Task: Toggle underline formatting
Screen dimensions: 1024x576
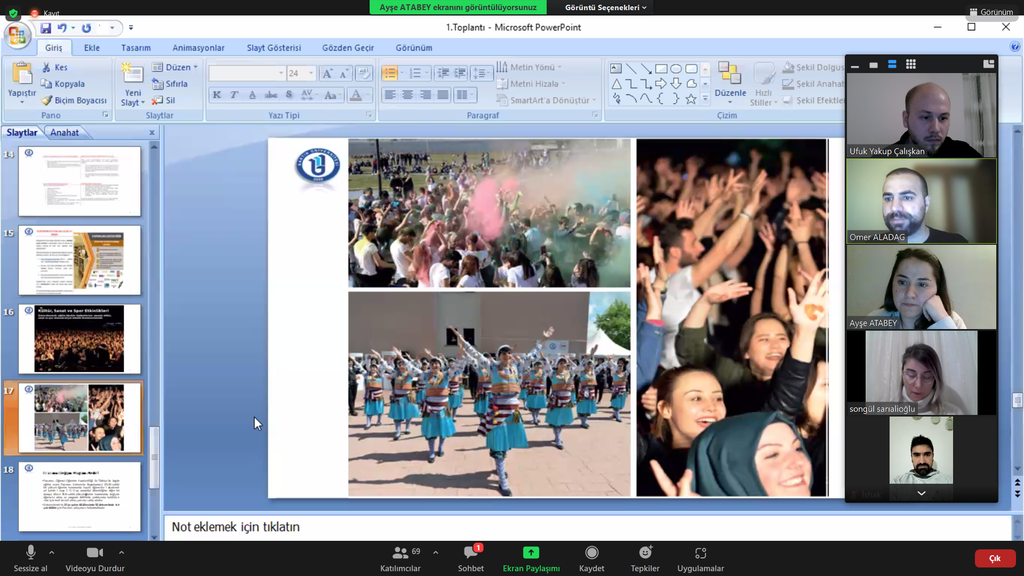Action: 252,95
